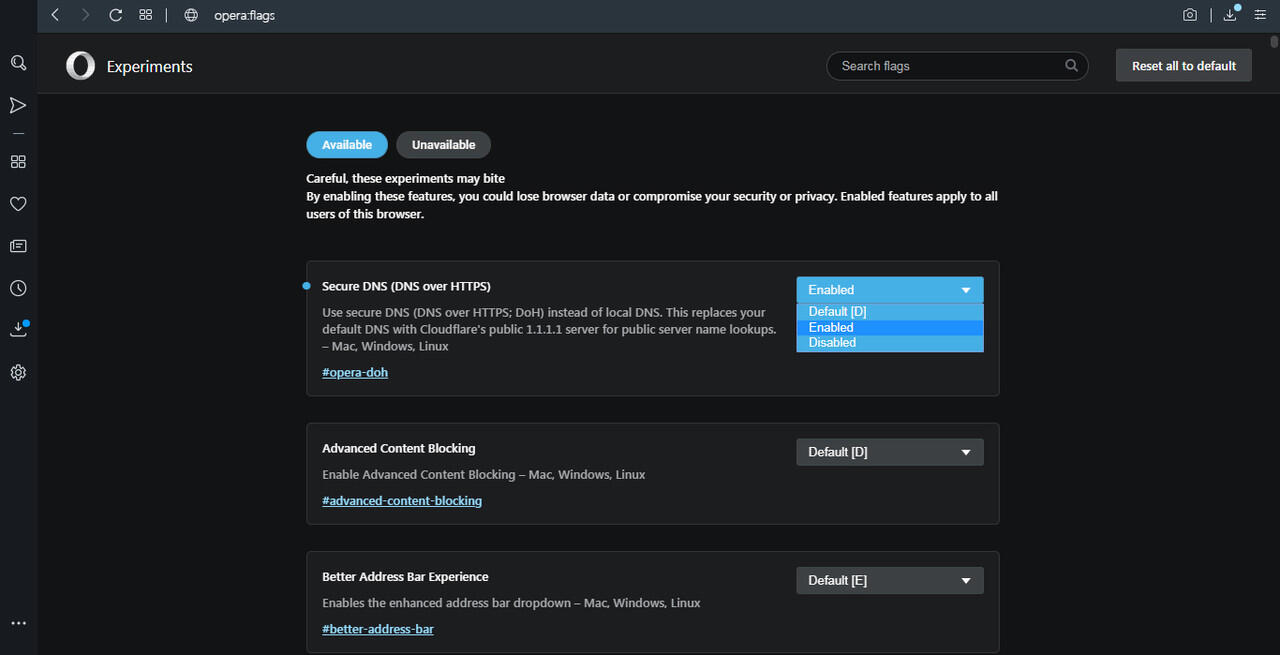The height and width of the screenshot is (655, 1280).
Task: Open History clock icon in sidebar
Action: [18, 288]
